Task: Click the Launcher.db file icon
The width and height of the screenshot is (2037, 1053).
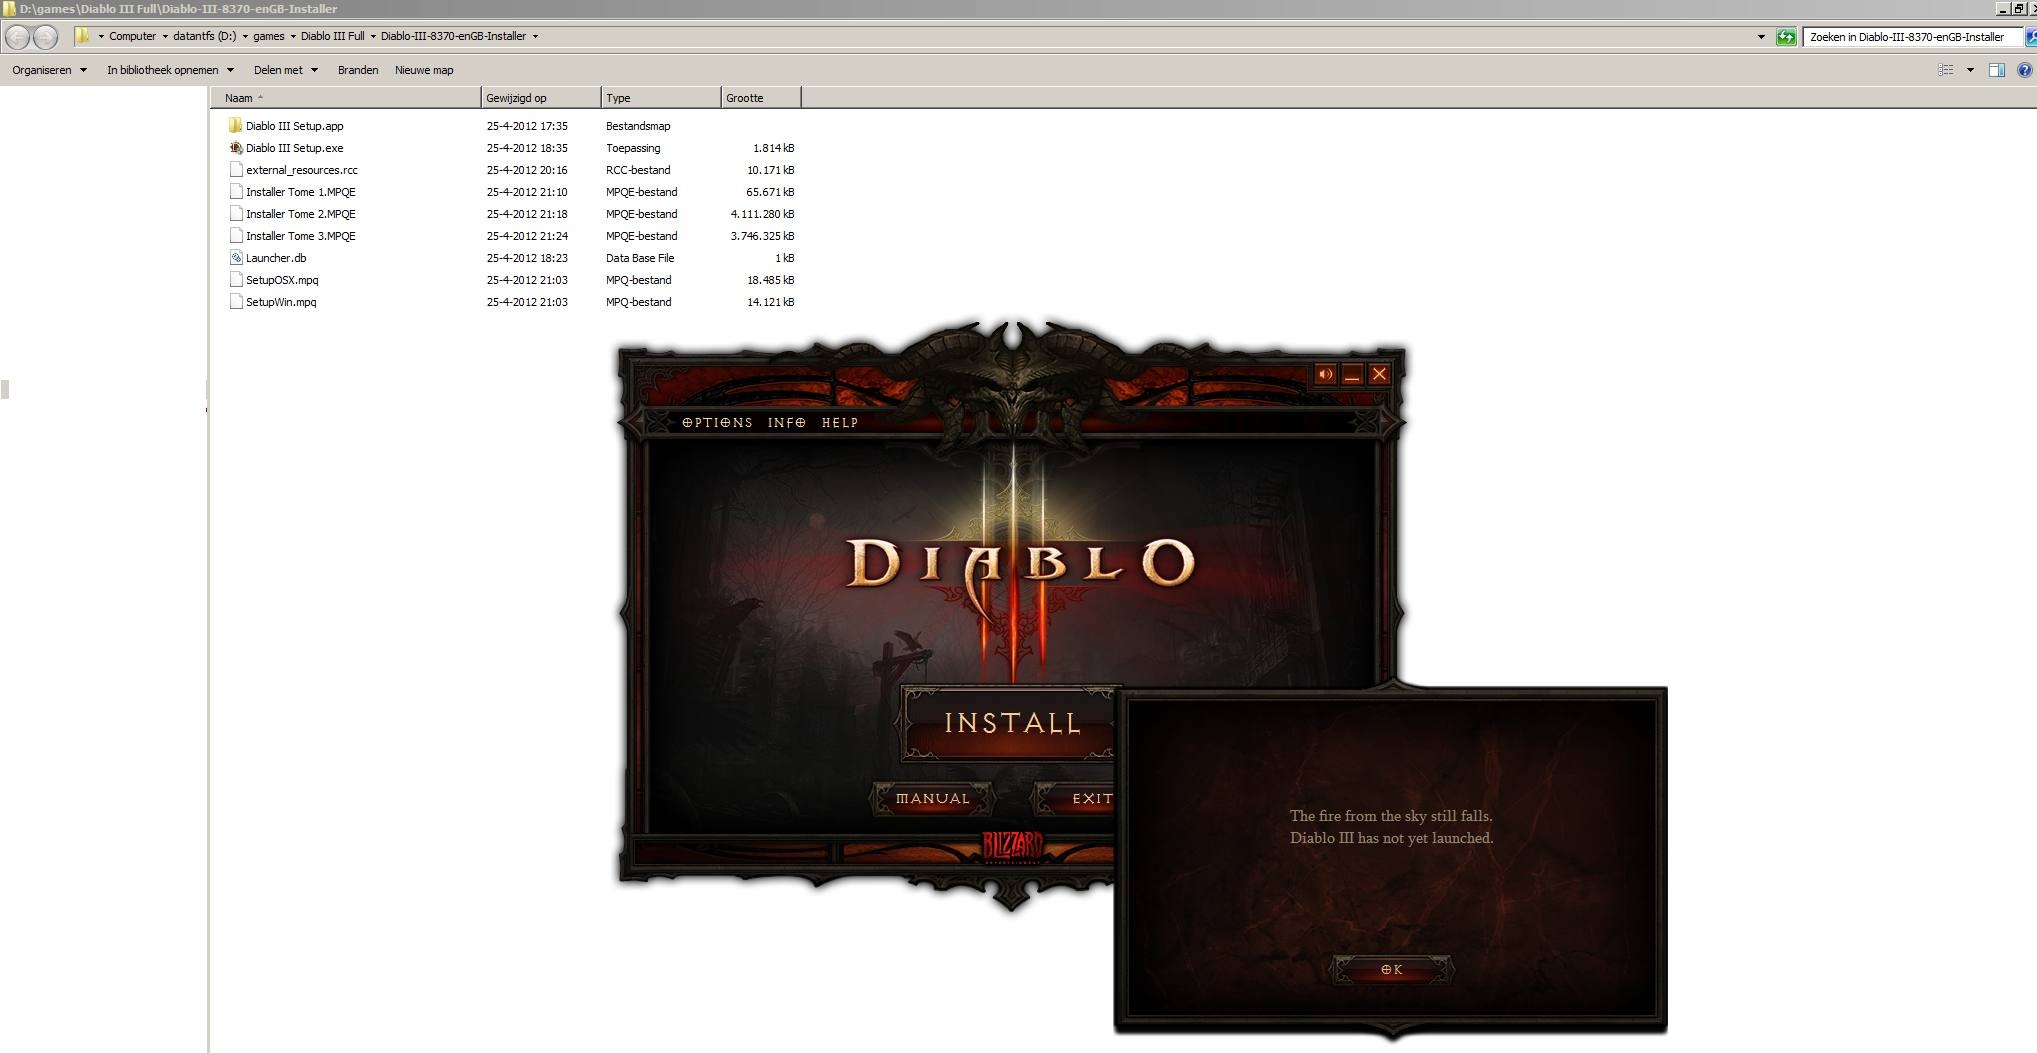Action: click(236, 258)
